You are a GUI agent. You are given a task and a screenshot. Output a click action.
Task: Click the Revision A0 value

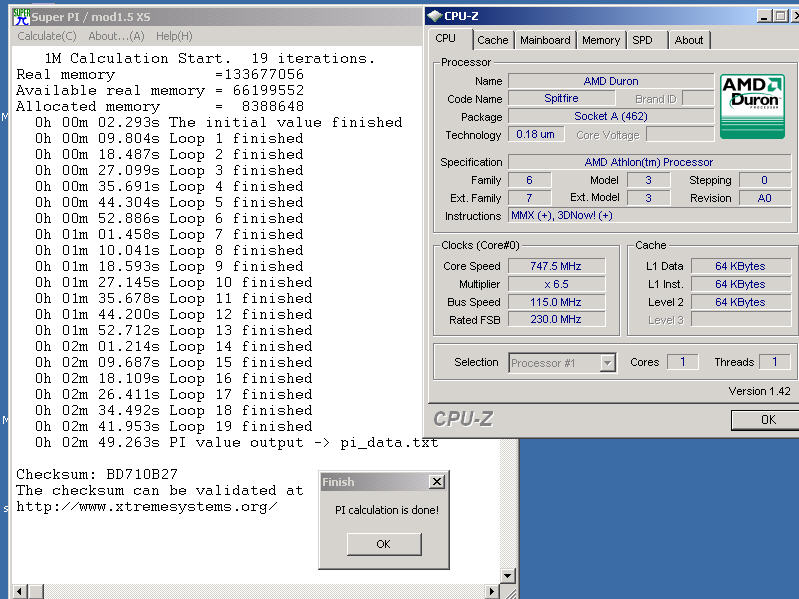pyautogui.click(x=765, y=198)
